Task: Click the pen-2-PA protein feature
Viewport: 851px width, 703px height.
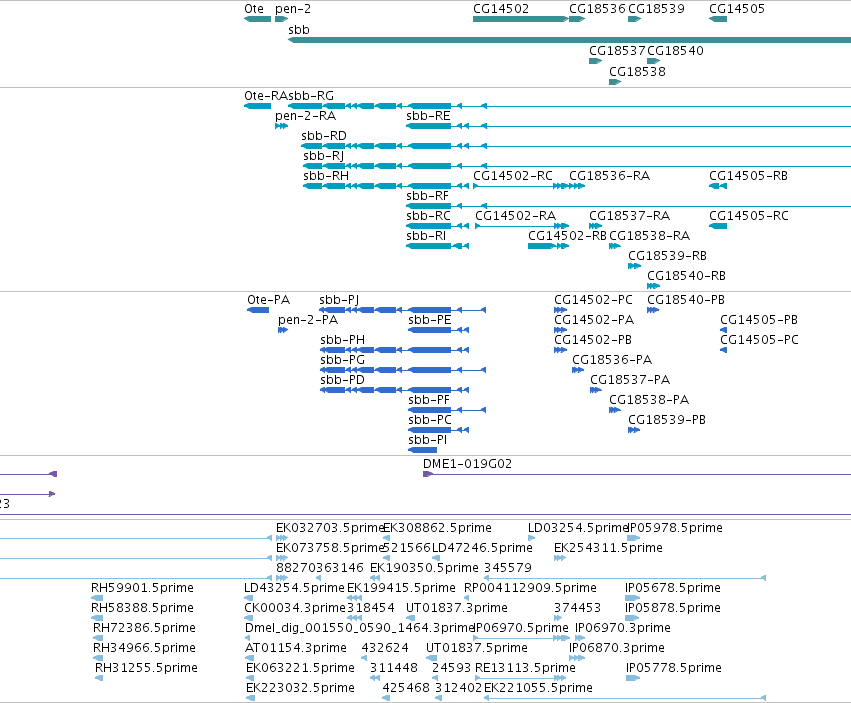Action: coord(283,330)
